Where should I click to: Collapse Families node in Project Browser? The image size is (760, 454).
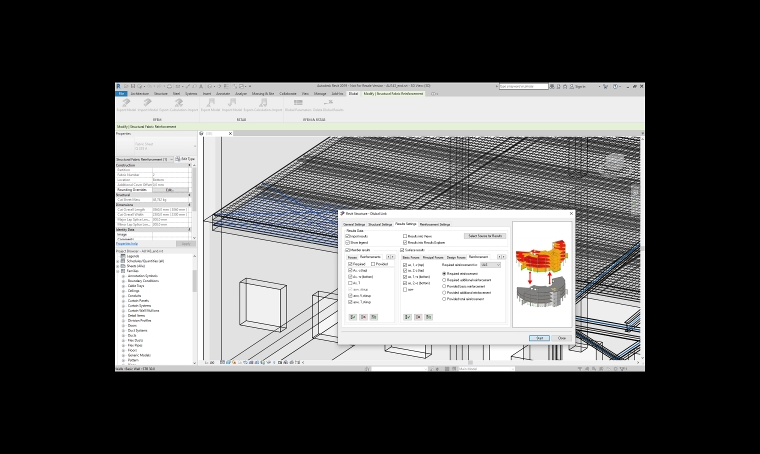click(x=118, y=271)
